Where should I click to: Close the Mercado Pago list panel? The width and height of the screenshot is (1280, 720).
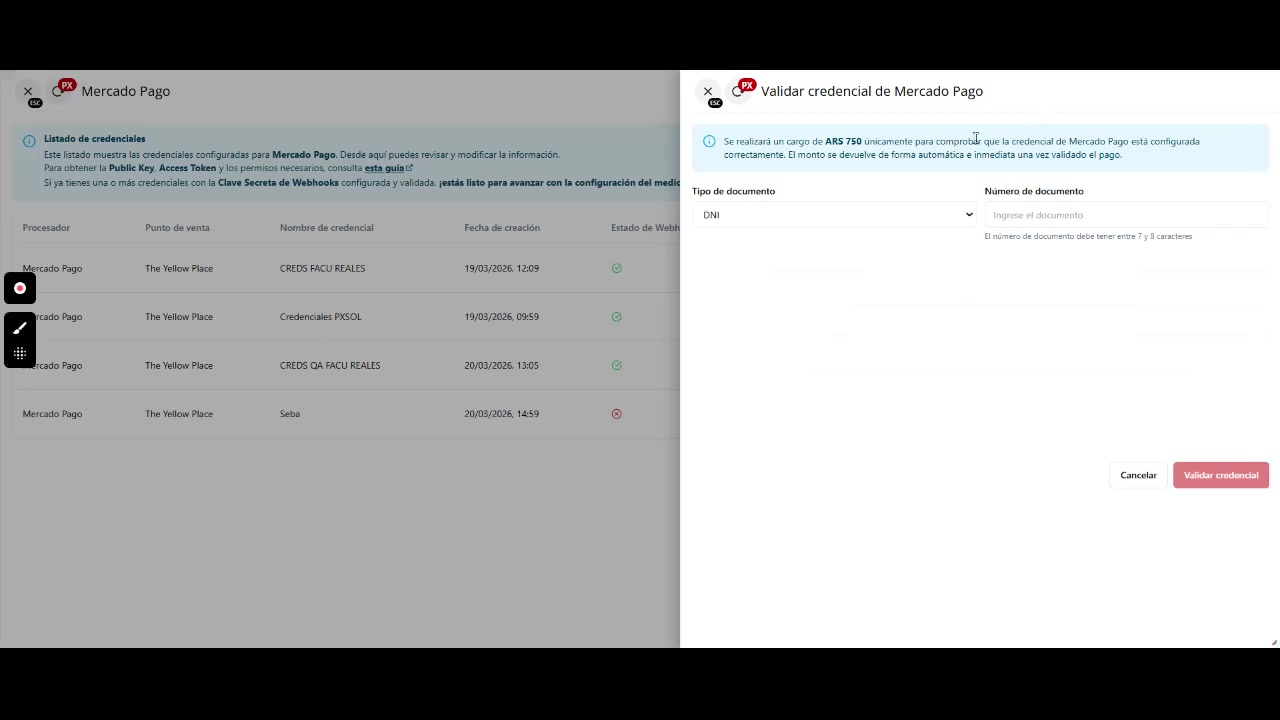pyautogui.click(x=28, y=91)
